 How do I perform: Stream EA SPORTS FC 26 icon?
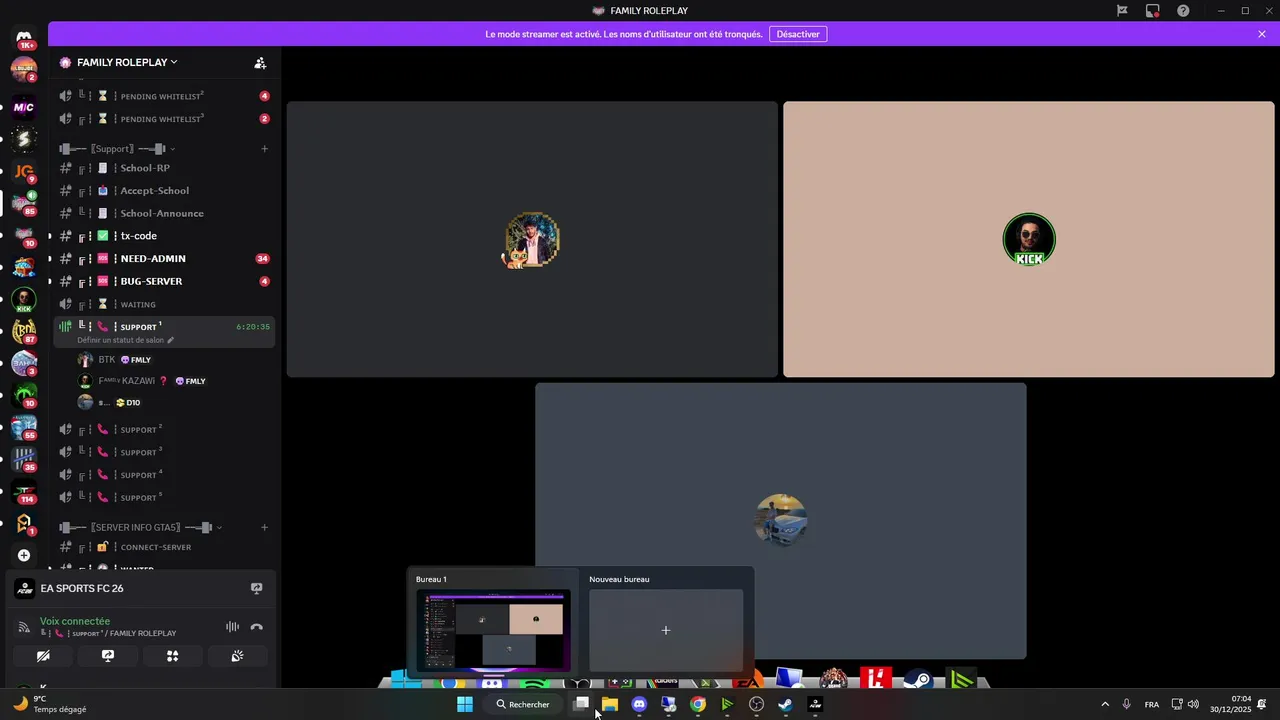point(256,588)
